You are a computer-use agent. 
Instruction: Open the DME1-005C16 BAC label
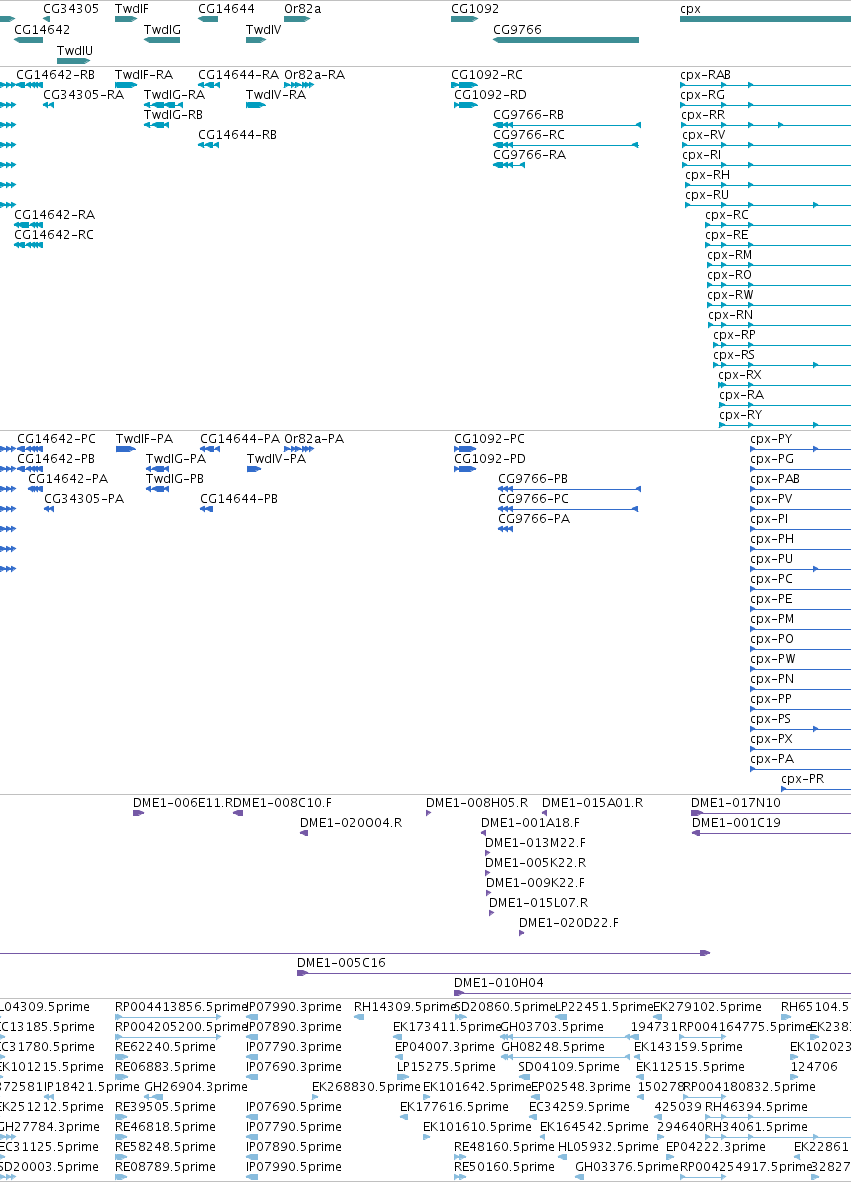click(341, 963)
